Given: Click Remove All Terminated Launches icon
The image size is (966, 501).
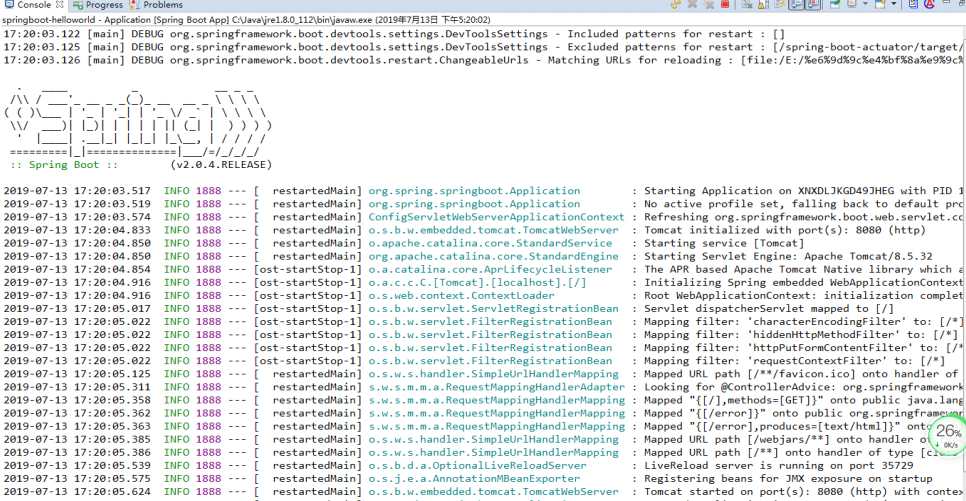Looking at the screenshot, I should pos(708,4).
